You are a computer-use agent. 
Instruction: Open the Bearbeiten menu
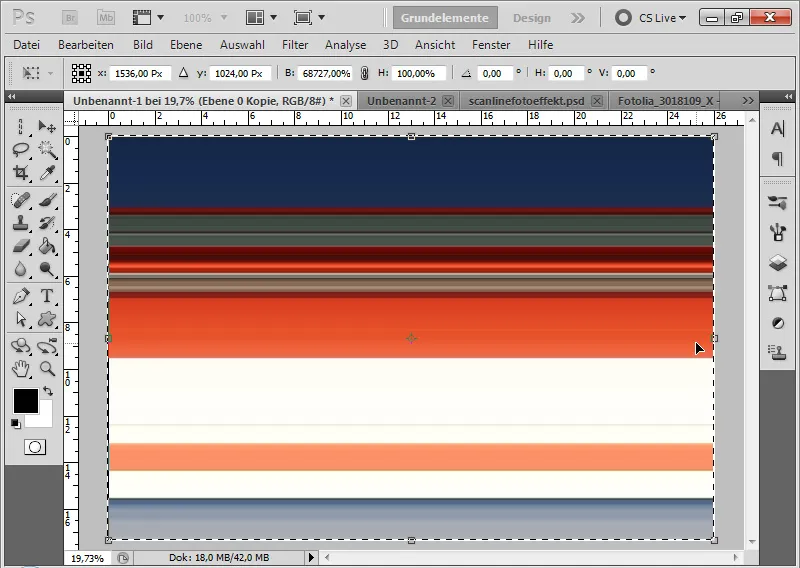coord(86,45)
